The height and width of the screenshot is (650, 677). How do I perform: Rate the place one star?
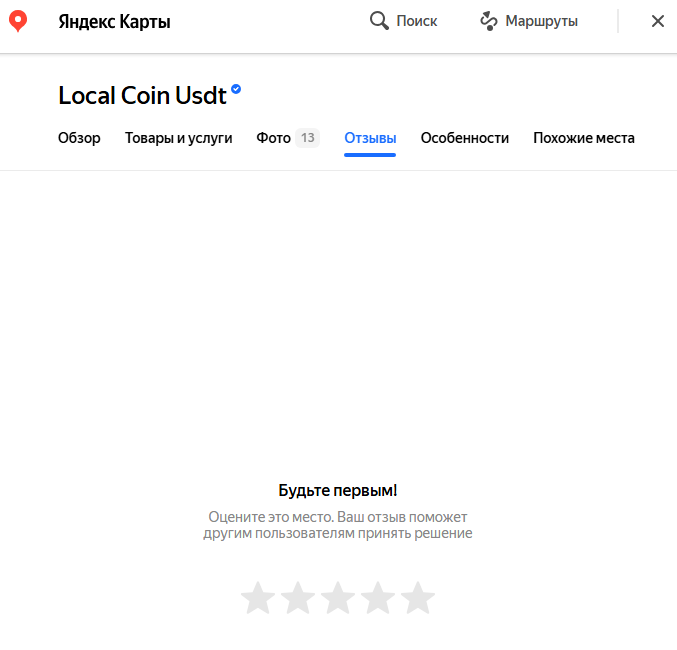[x=258, y=598]
